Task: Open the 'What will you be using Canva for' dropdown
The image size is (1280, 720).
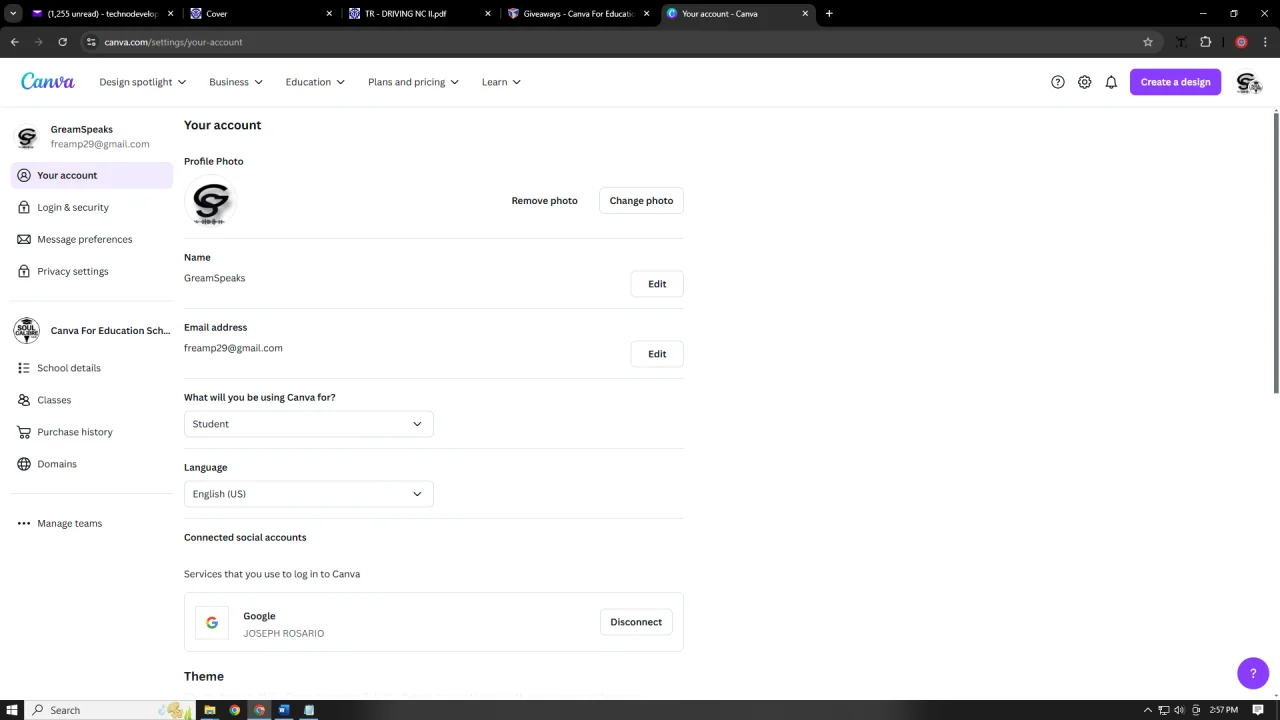Action: [x=308, y=424]
